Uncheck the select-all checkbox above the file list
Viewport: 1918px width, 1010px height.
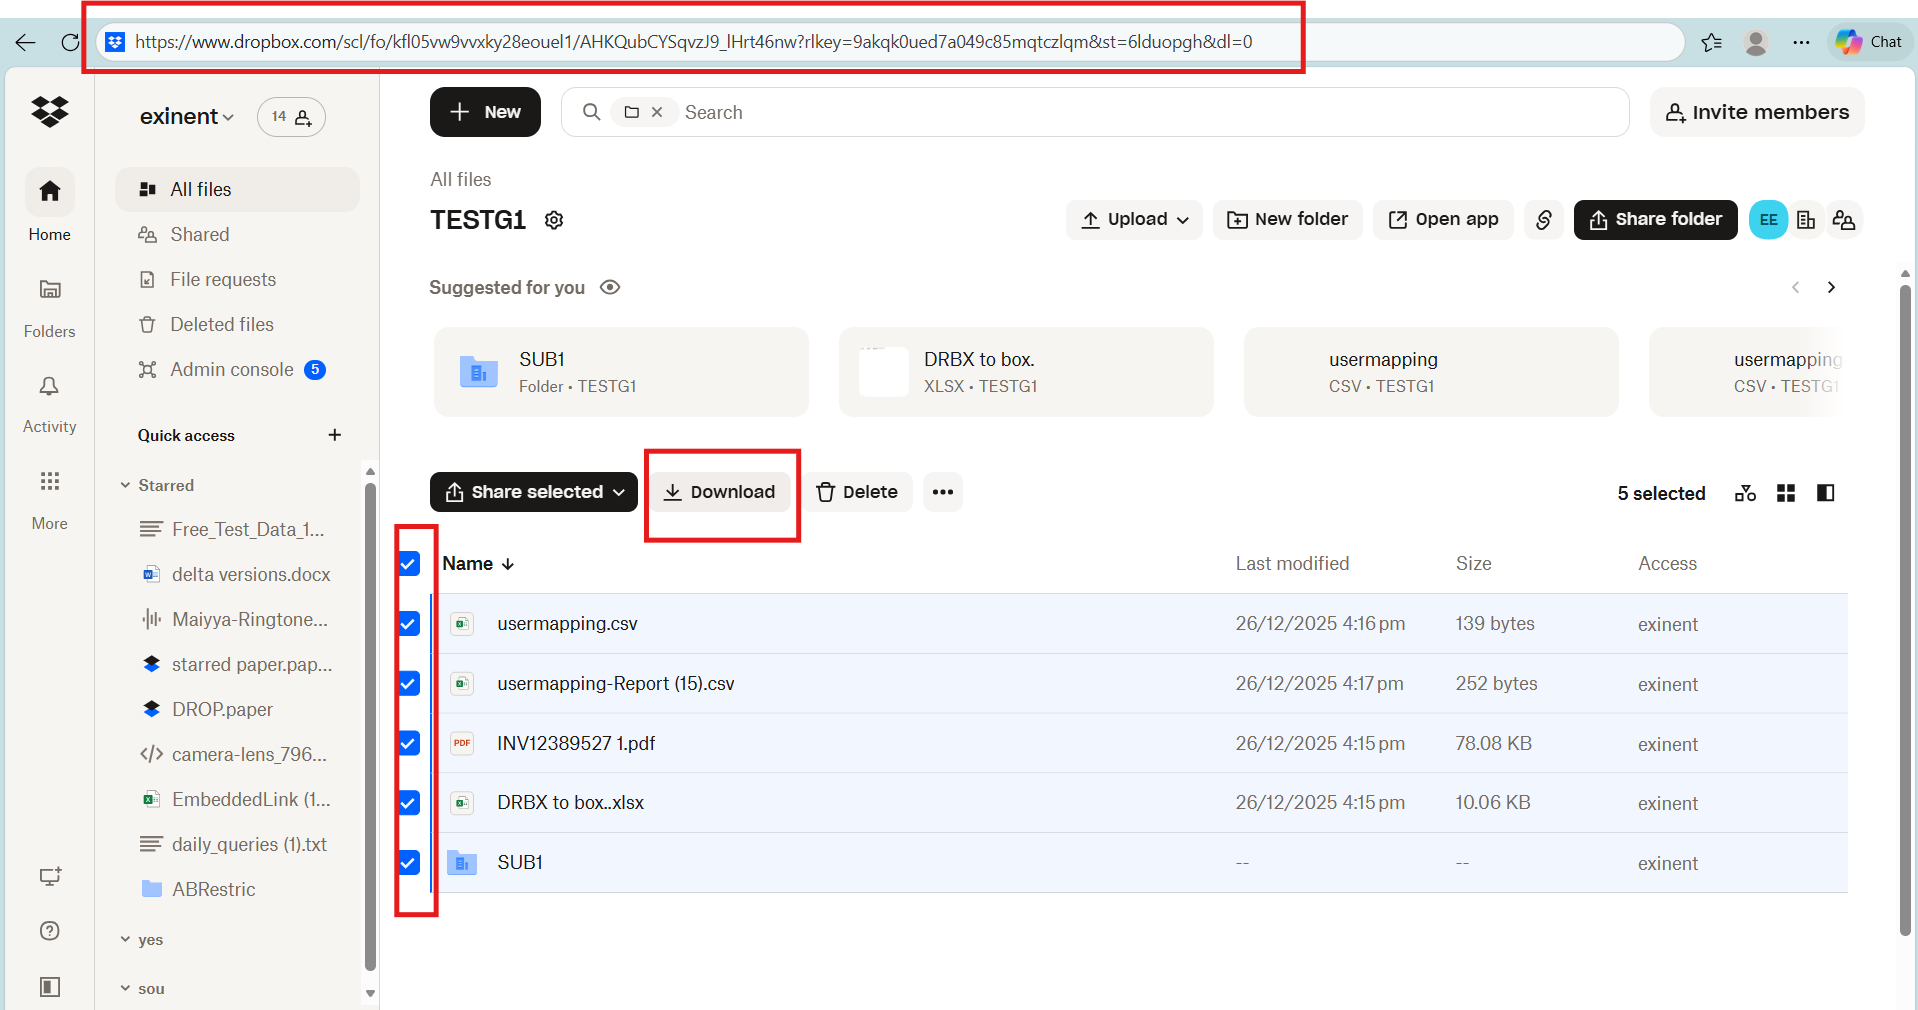coord(408,564)
